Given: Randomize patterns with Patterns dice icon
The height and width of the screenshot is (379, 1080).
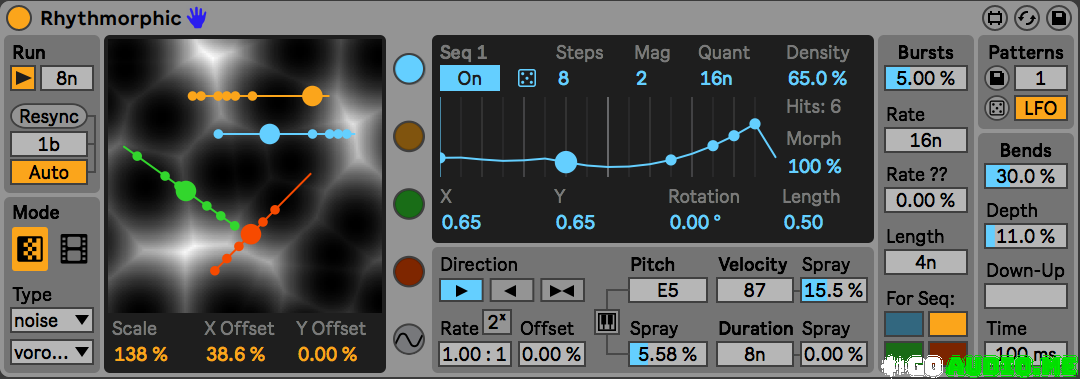Looking at the screenshot, I should coord(995,108).
